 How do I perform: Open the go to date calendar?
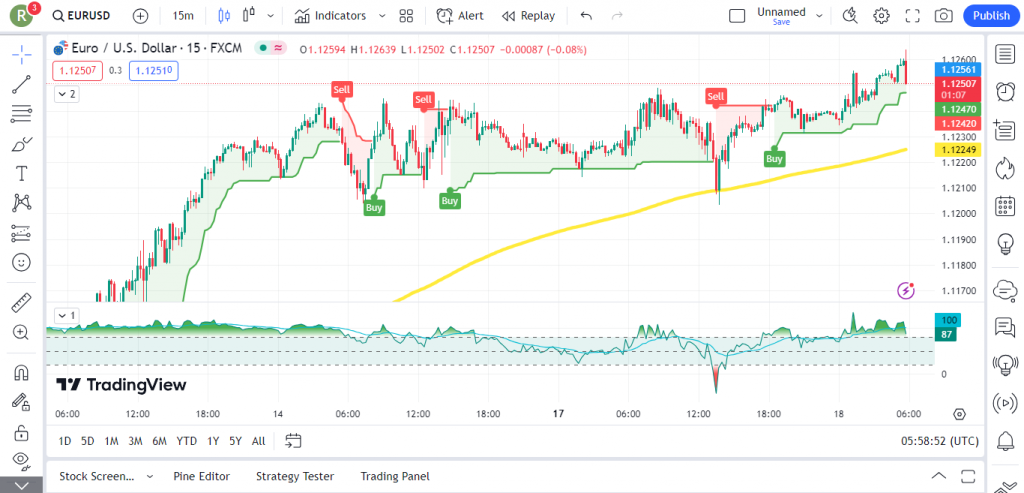click(294, 441)
